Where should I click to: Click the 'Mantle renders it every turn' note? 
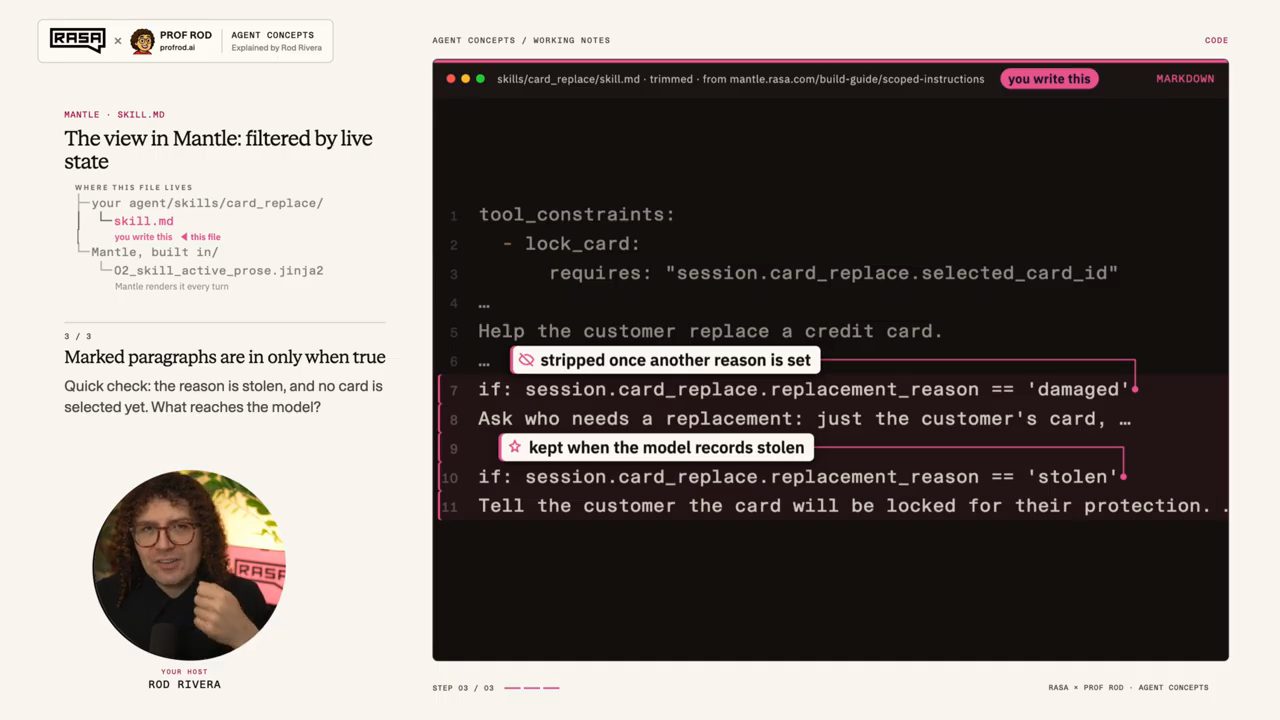pos(171,287)
